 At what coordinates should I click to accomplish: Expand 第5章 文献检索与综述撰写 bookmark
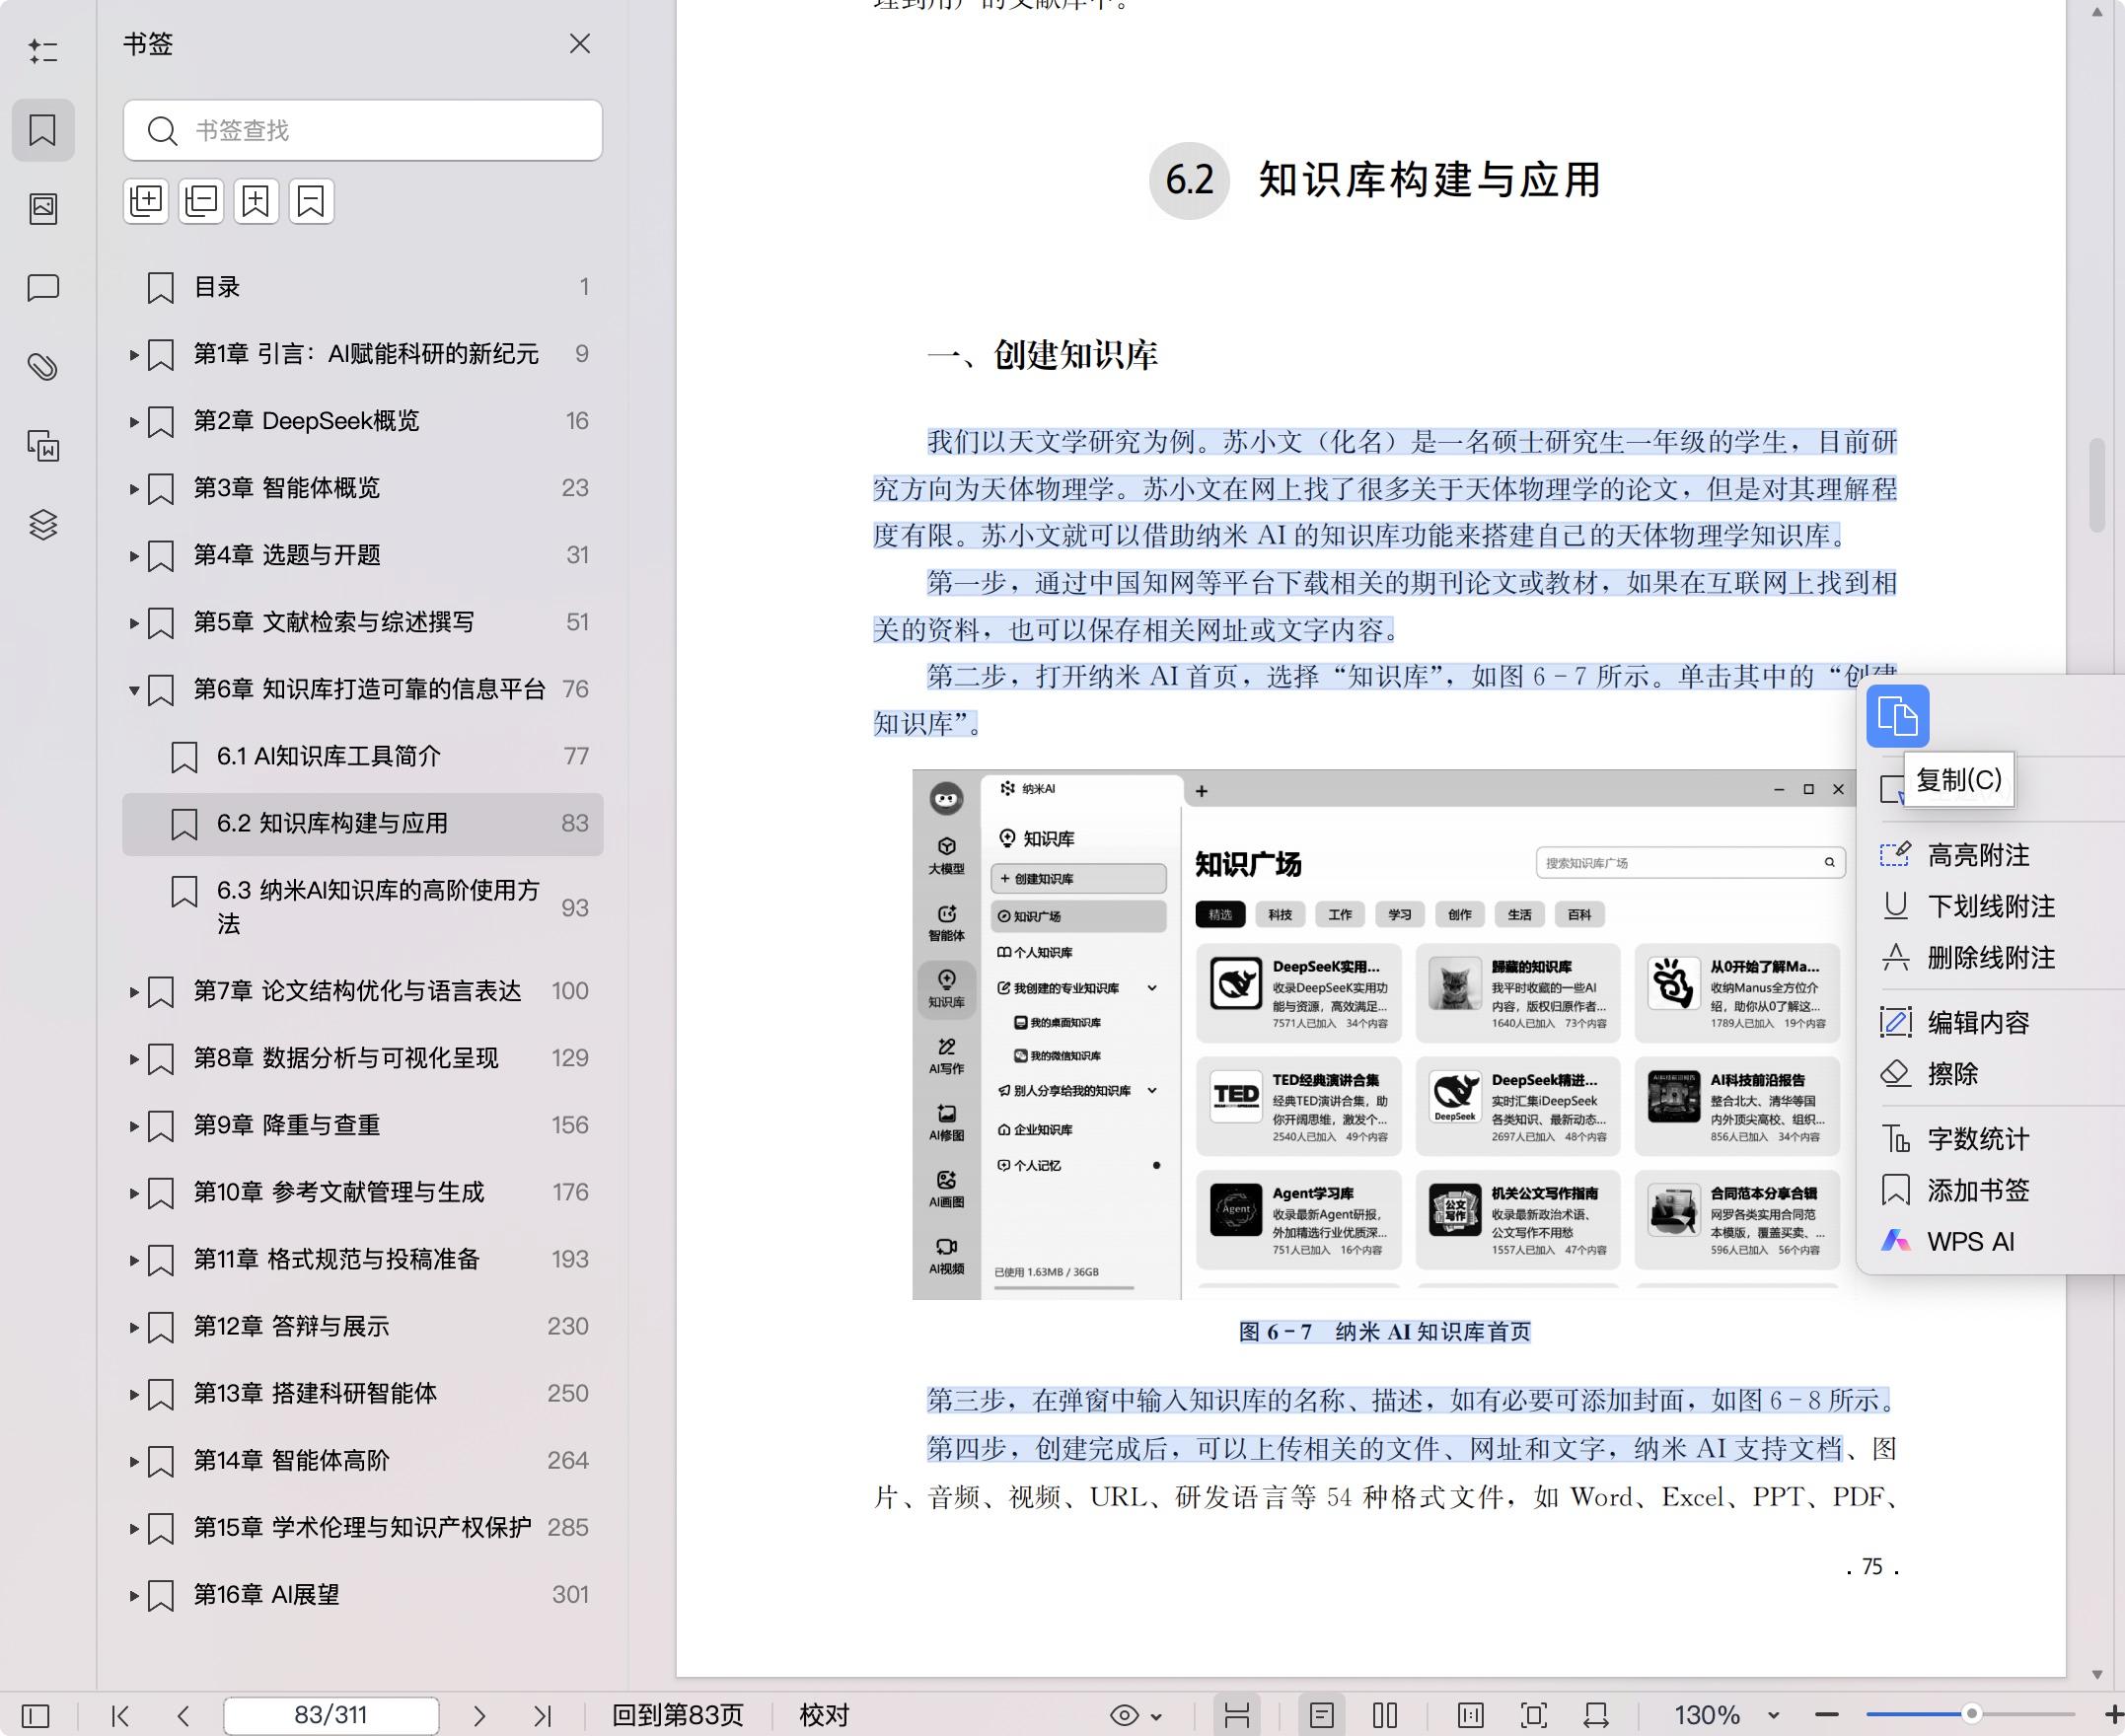(x=134, y=623)
